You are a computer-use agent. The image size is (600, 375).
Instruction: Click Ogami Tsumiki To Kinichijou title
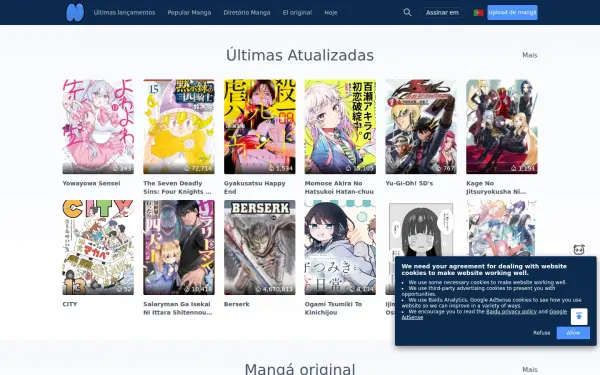(333, 308)
